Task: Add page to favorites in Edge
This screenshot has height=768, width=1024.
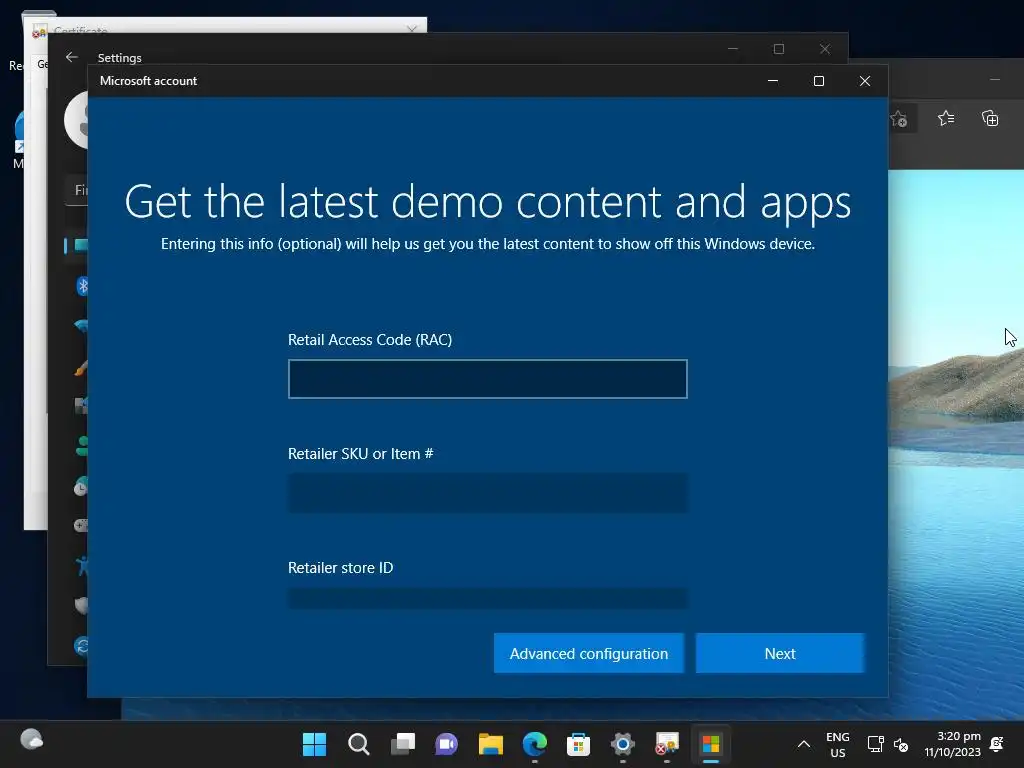Action: pos(899,119)
